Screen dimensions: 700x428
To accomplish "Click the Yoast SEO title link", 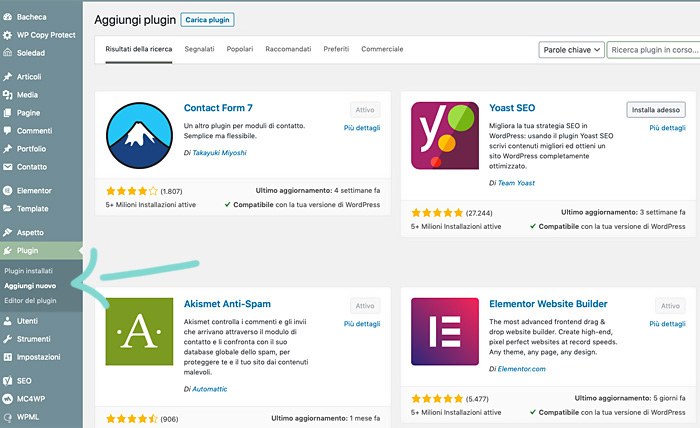I will tap(512, 108).
